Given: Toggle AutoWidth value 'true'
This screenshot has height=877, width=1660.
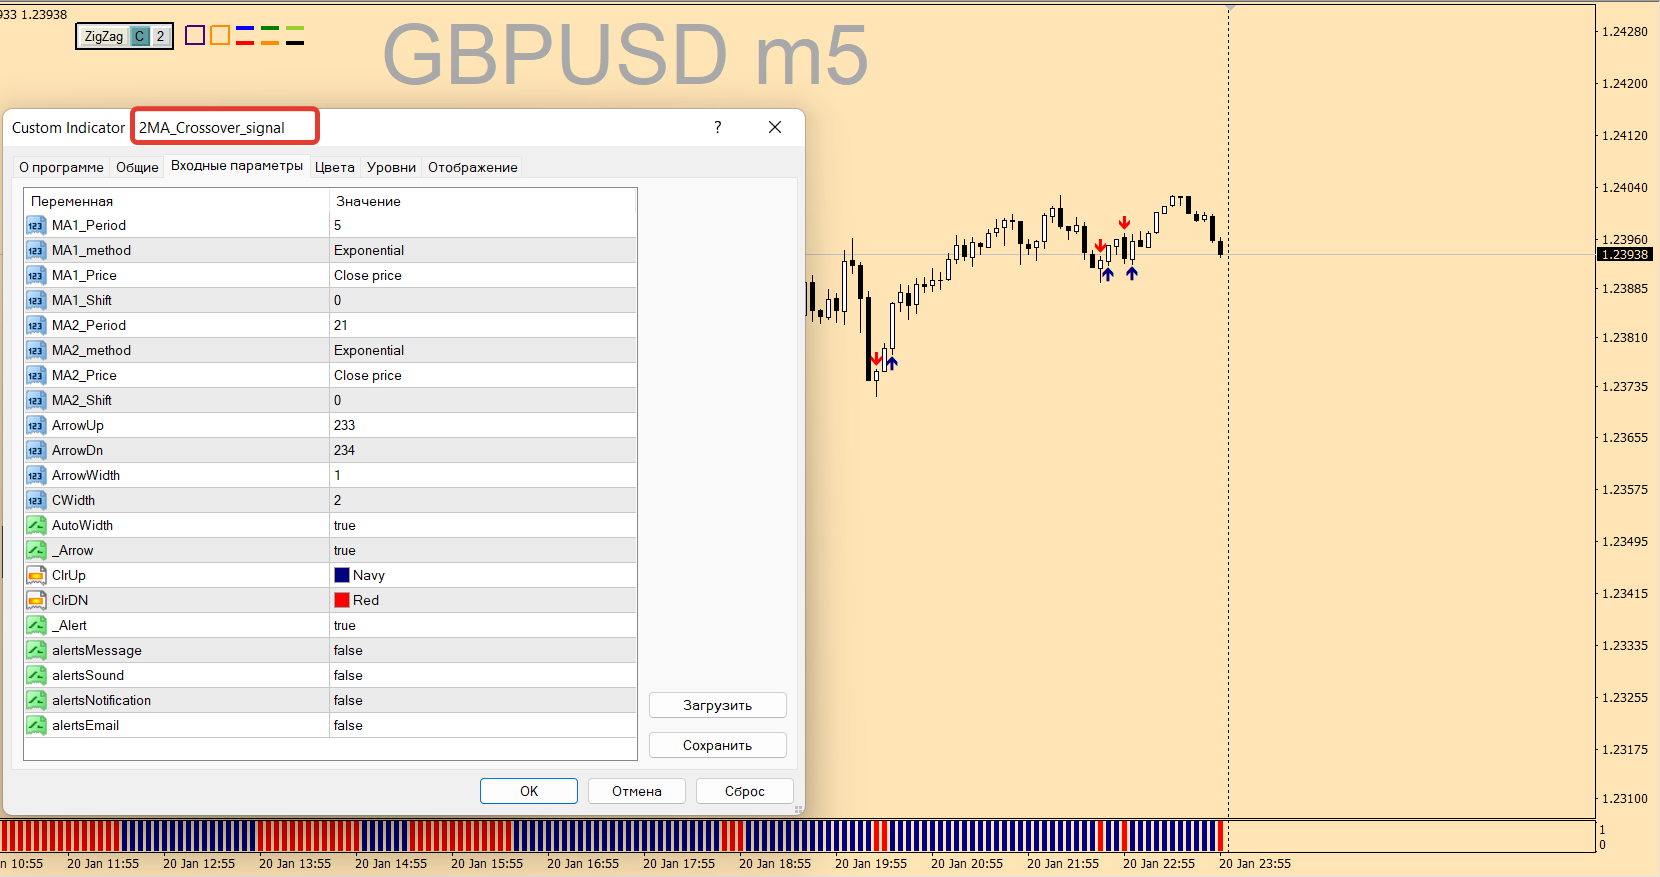Looking at the screenshot, I should click(x=483, y=525).
